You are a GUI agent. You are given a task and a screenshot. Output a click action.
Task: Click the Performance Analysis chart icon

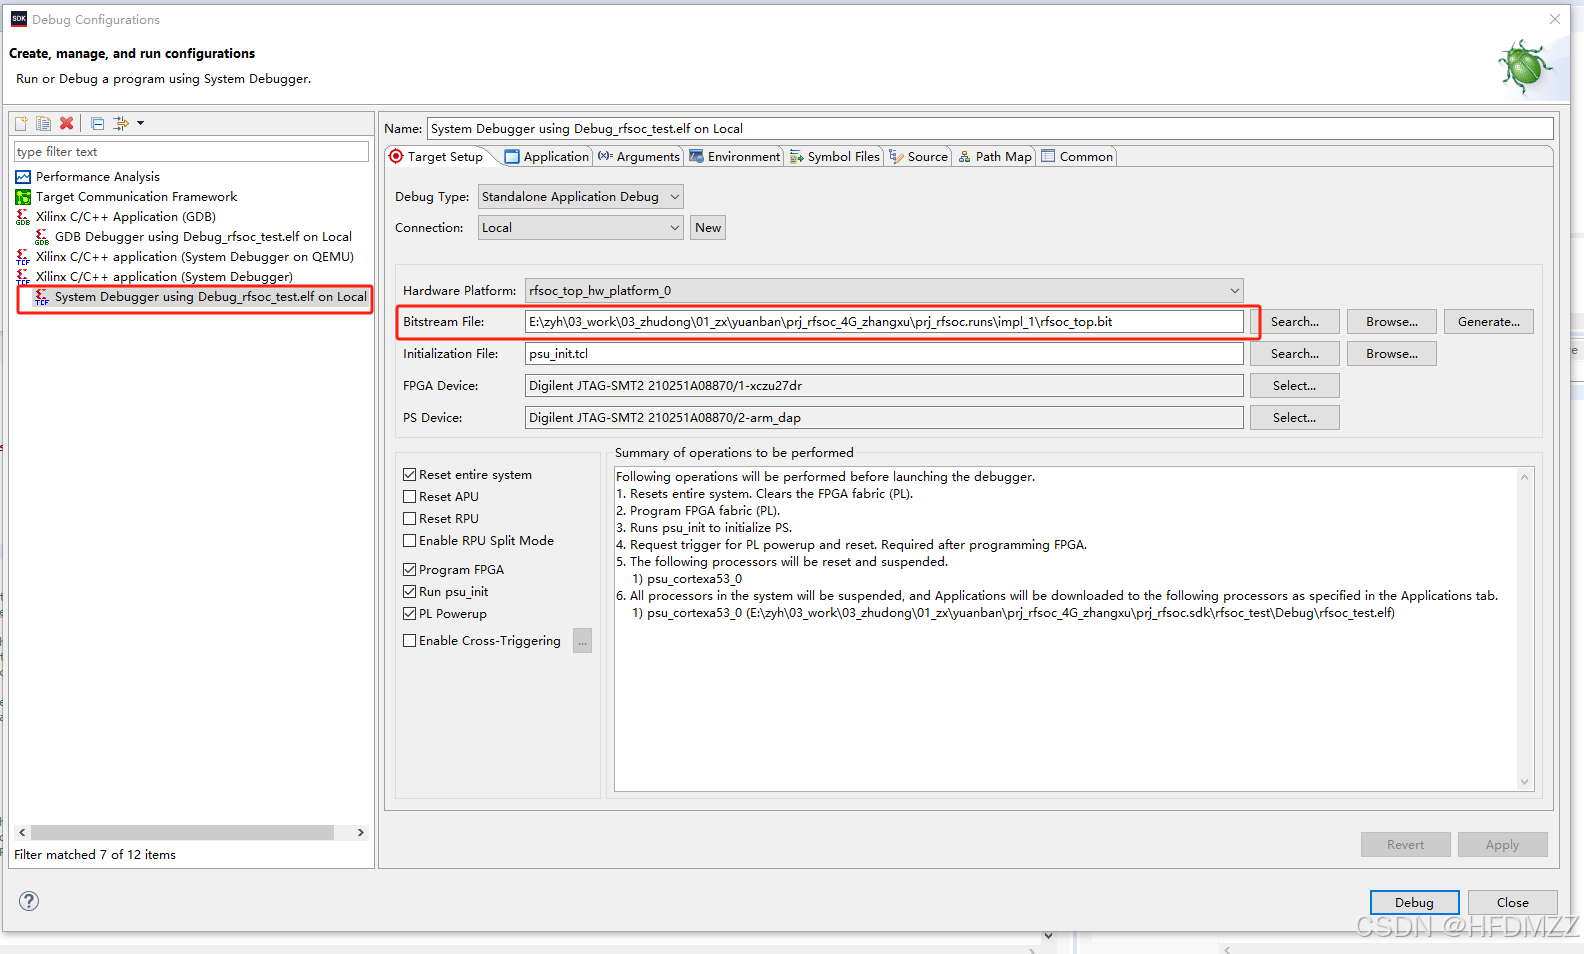pos(23,177)
